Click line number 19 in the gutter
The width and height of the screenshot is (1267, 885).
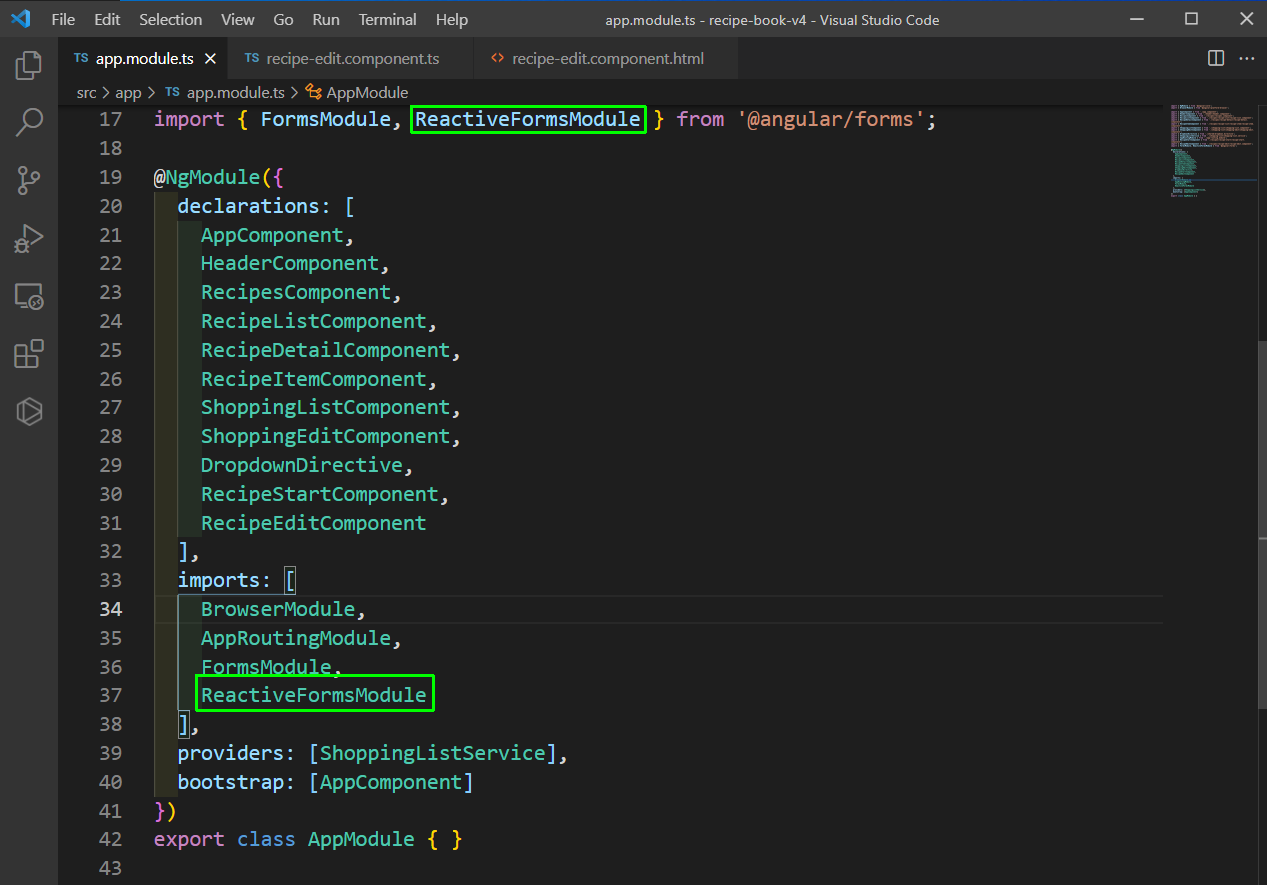tap(111, 177)
